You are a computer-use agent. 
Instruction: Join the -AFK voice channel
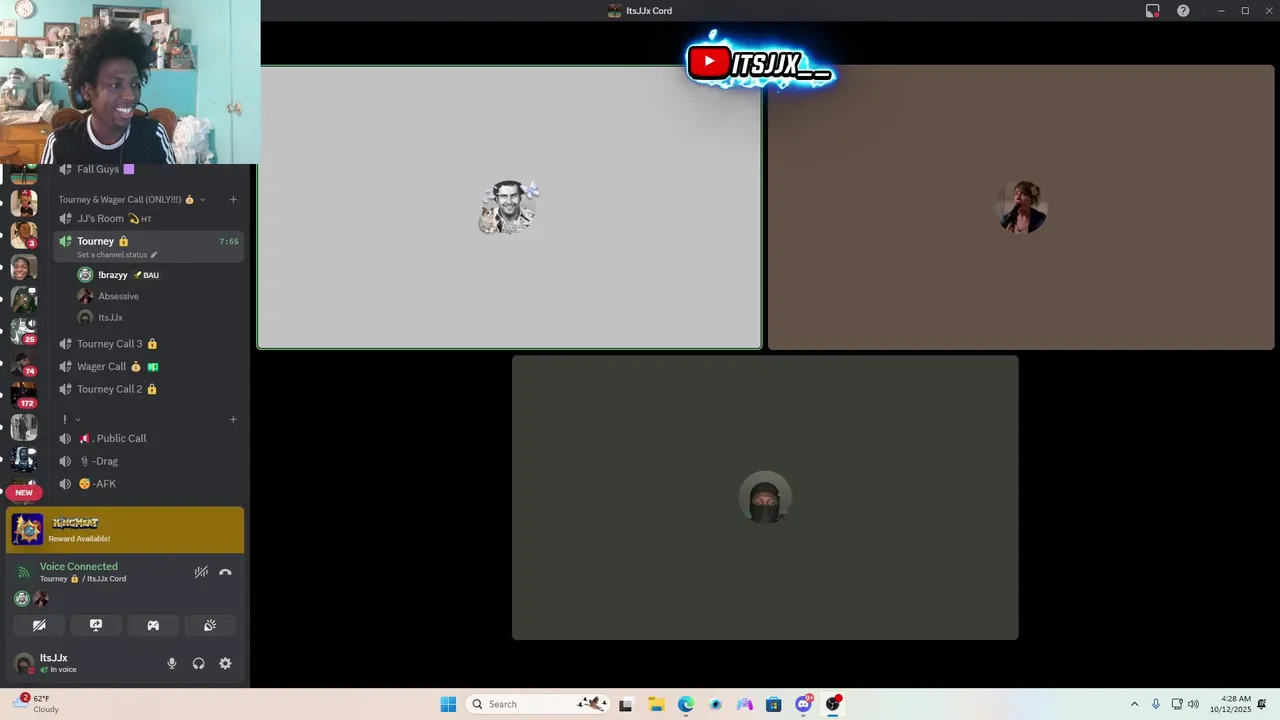(147, 484)
